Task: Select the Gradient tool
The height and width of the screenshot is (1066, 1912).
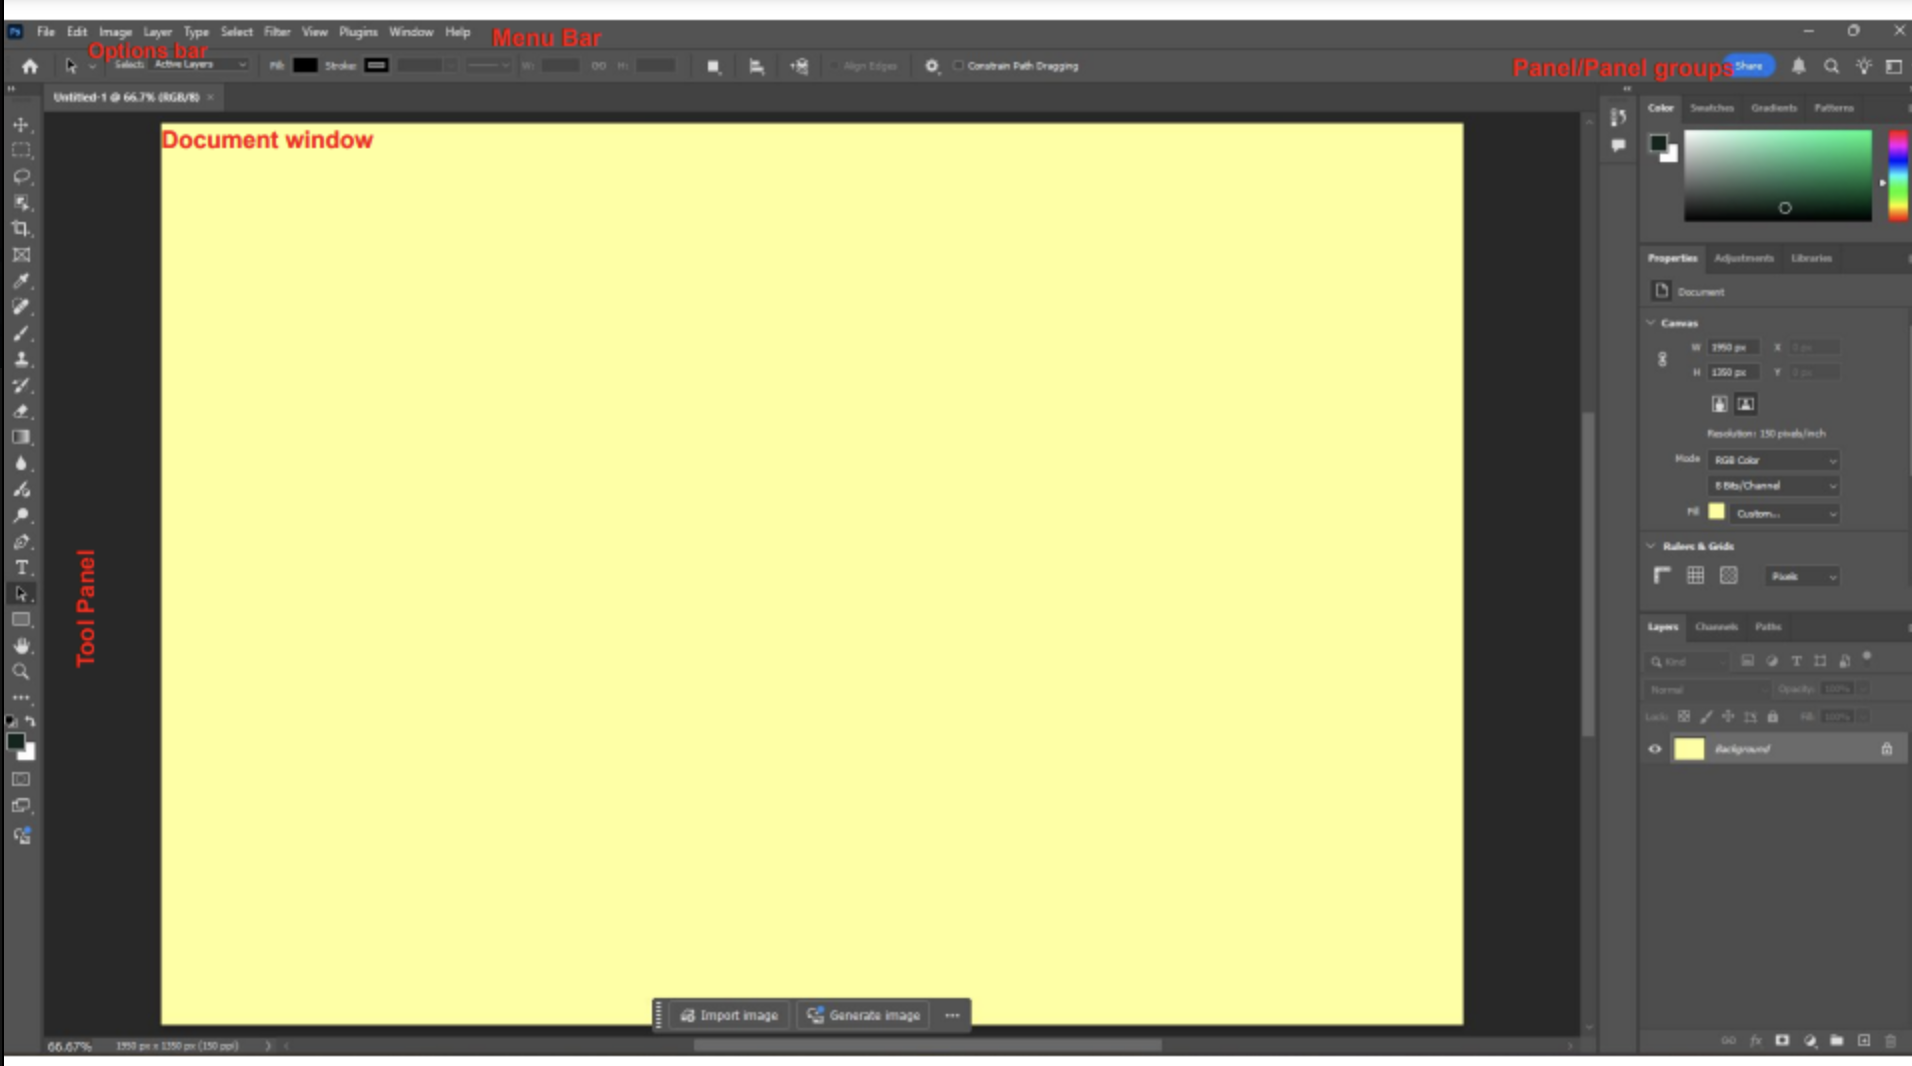Action: 21,437
